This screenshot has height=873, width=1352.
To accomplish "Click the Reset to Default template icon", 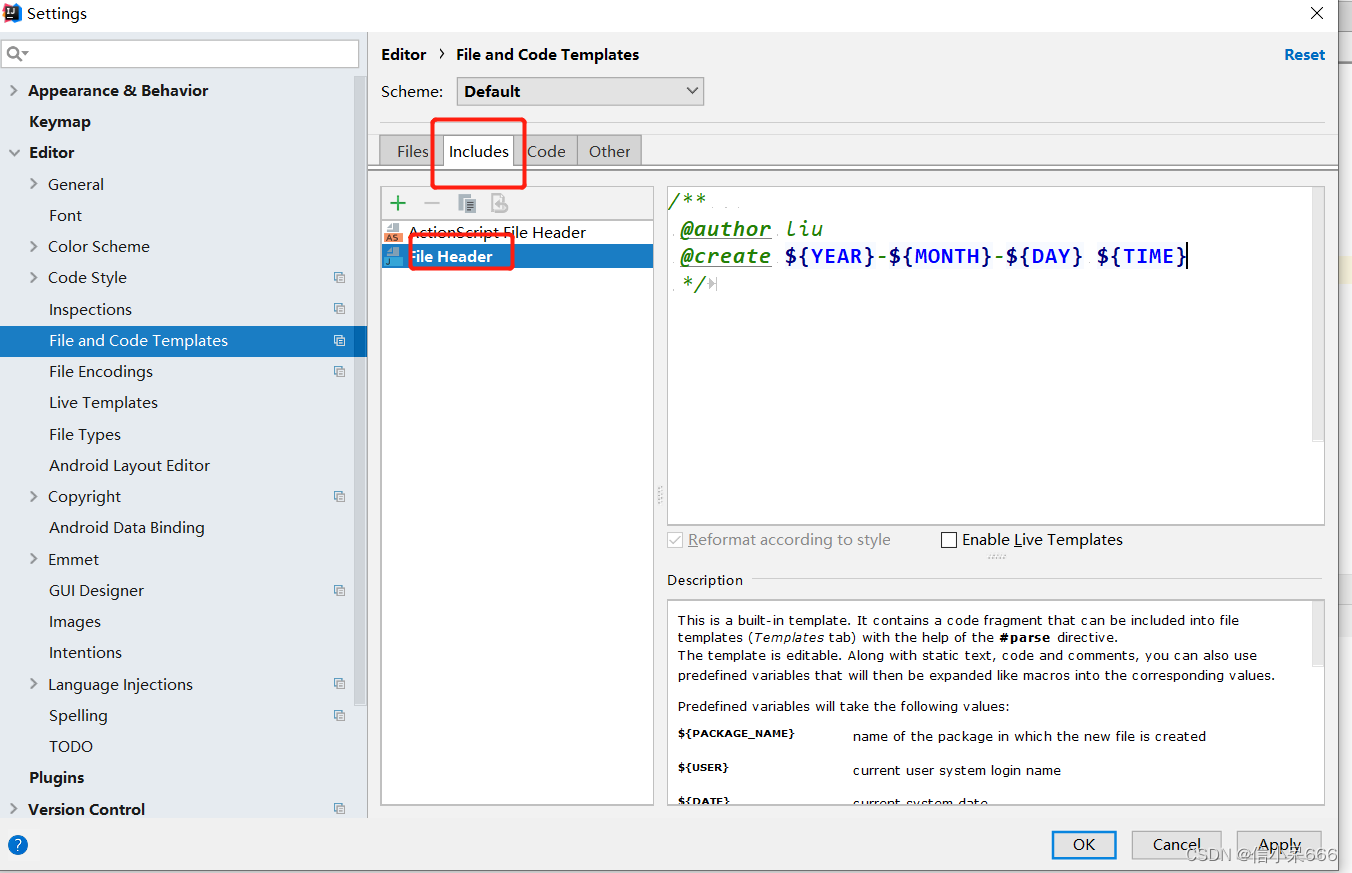I will [x=499, y=203].
